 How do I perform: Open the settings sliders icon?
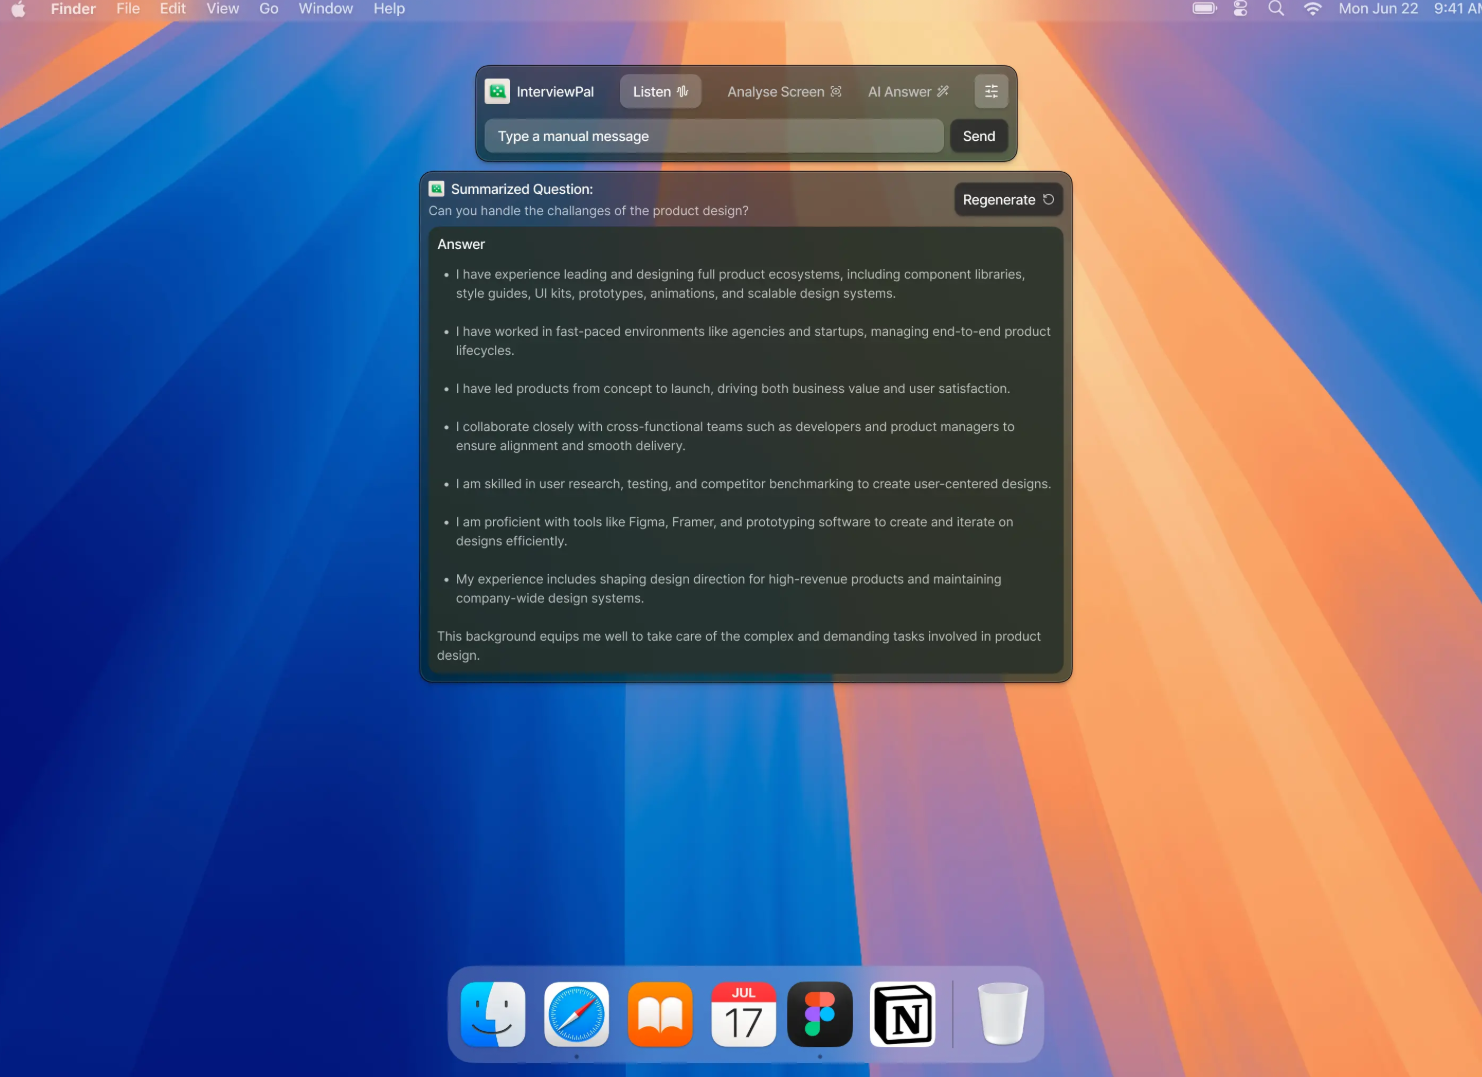(991, 92)
